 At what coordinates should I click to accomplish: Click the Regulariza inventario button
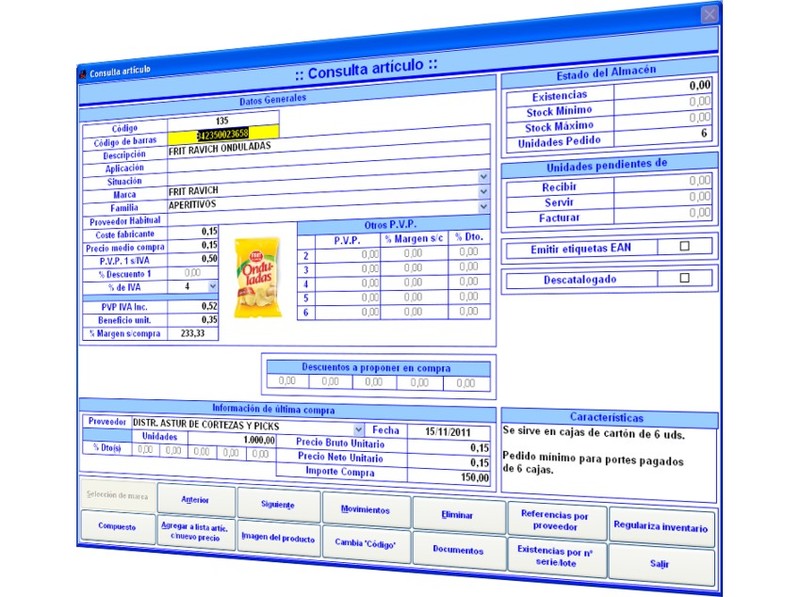(661, 526)
